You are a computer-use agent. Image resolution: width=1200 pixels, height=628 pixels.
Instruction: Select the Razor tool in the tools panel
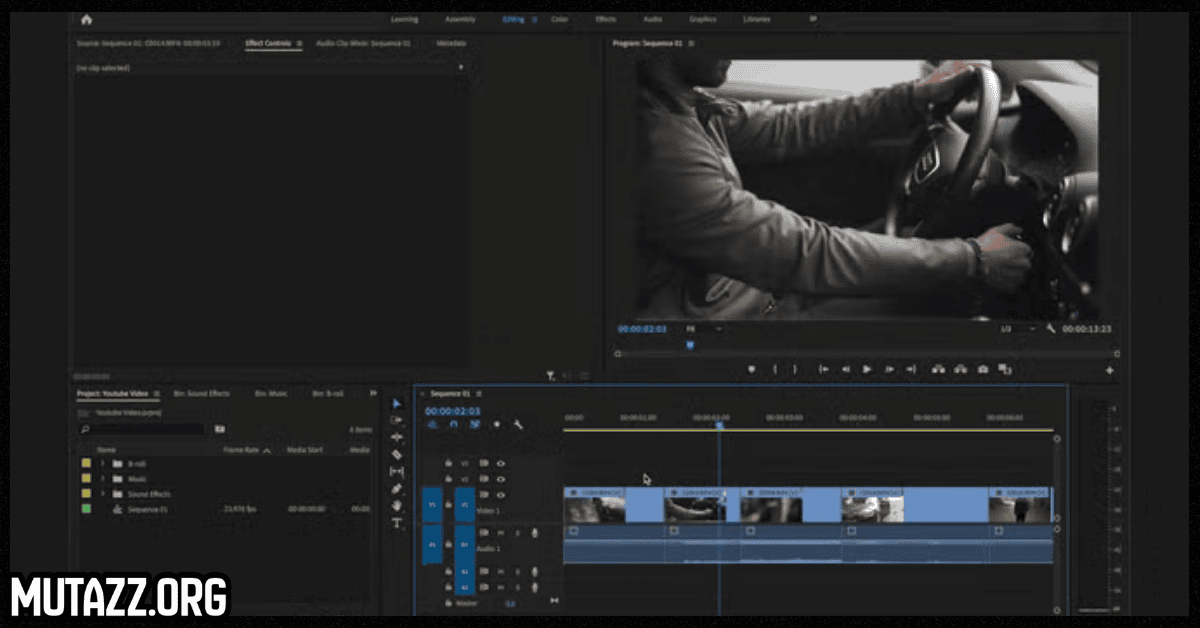[397, 454]
